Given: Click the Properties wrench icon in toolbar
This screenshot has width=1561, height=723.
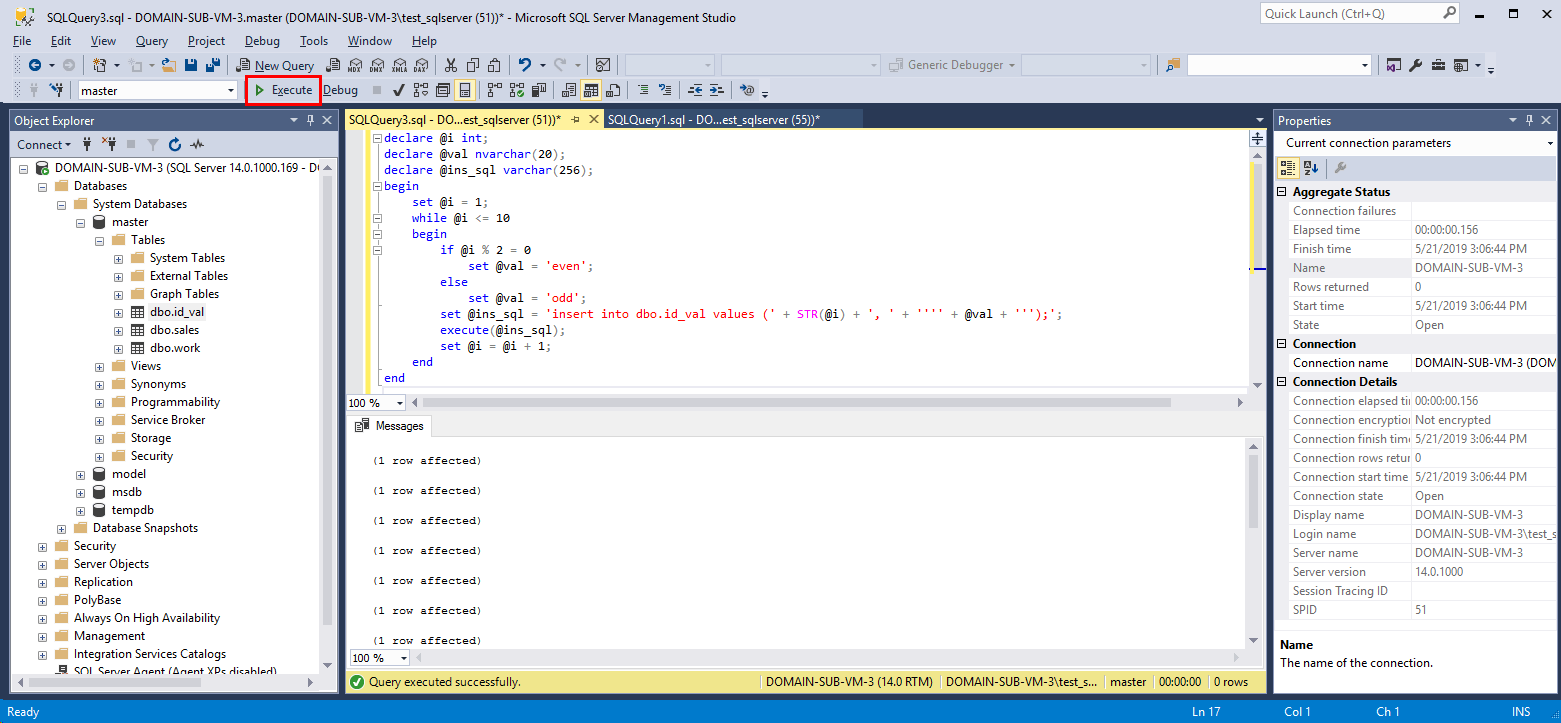Looking at the screenshot, I should click(x=1415, y=65).
